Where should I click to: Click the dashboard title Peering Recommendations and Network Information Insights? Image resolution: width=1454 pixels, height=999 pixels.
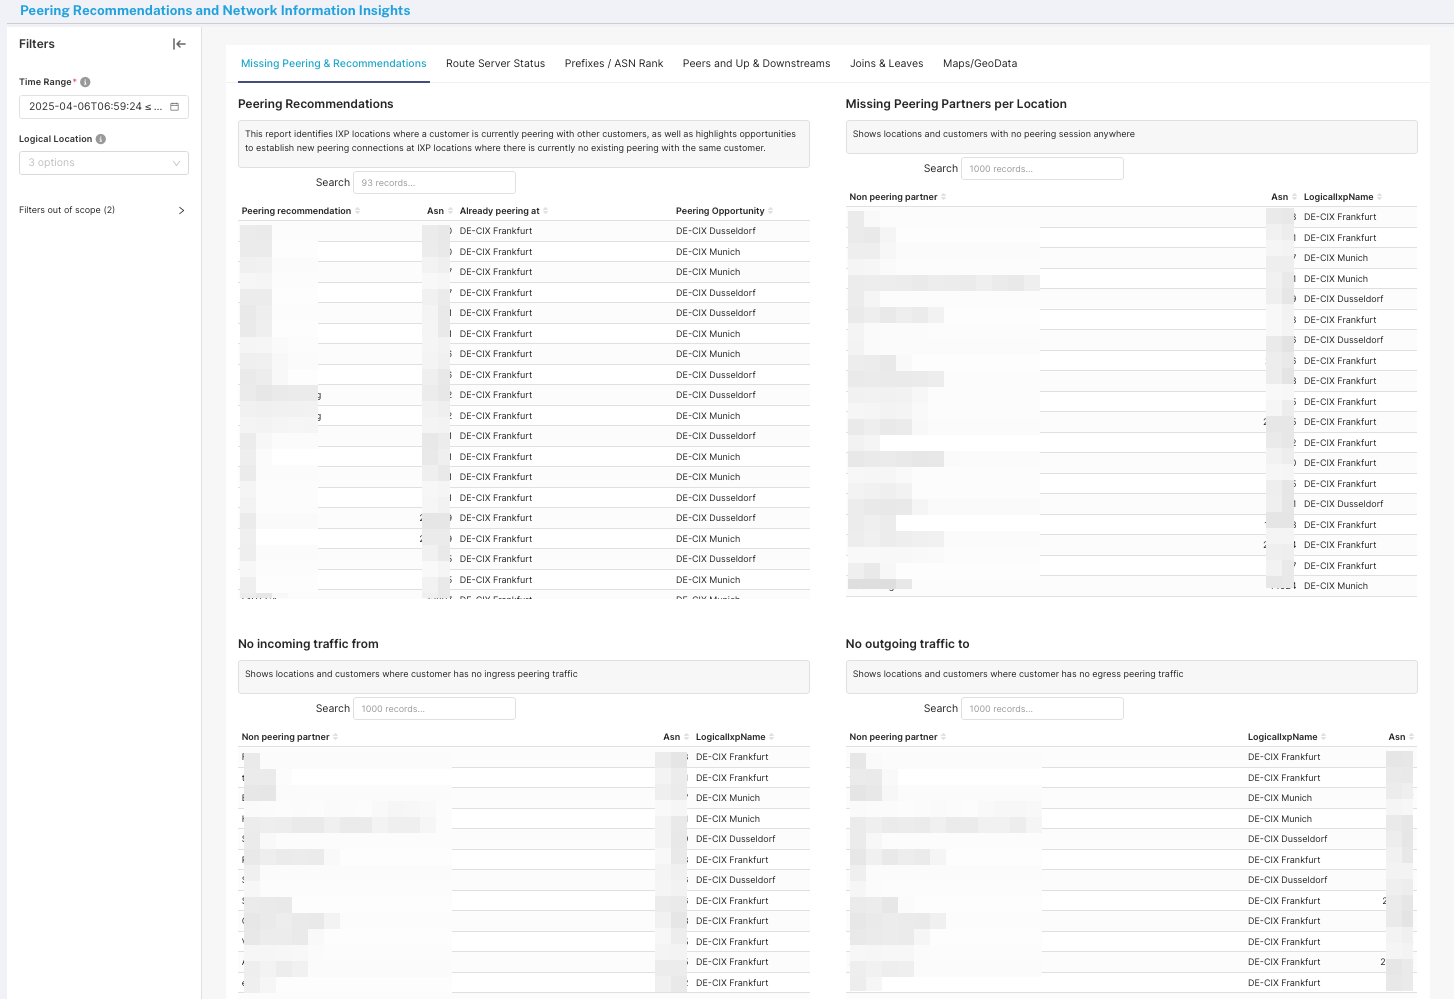[x=215, y=11]
